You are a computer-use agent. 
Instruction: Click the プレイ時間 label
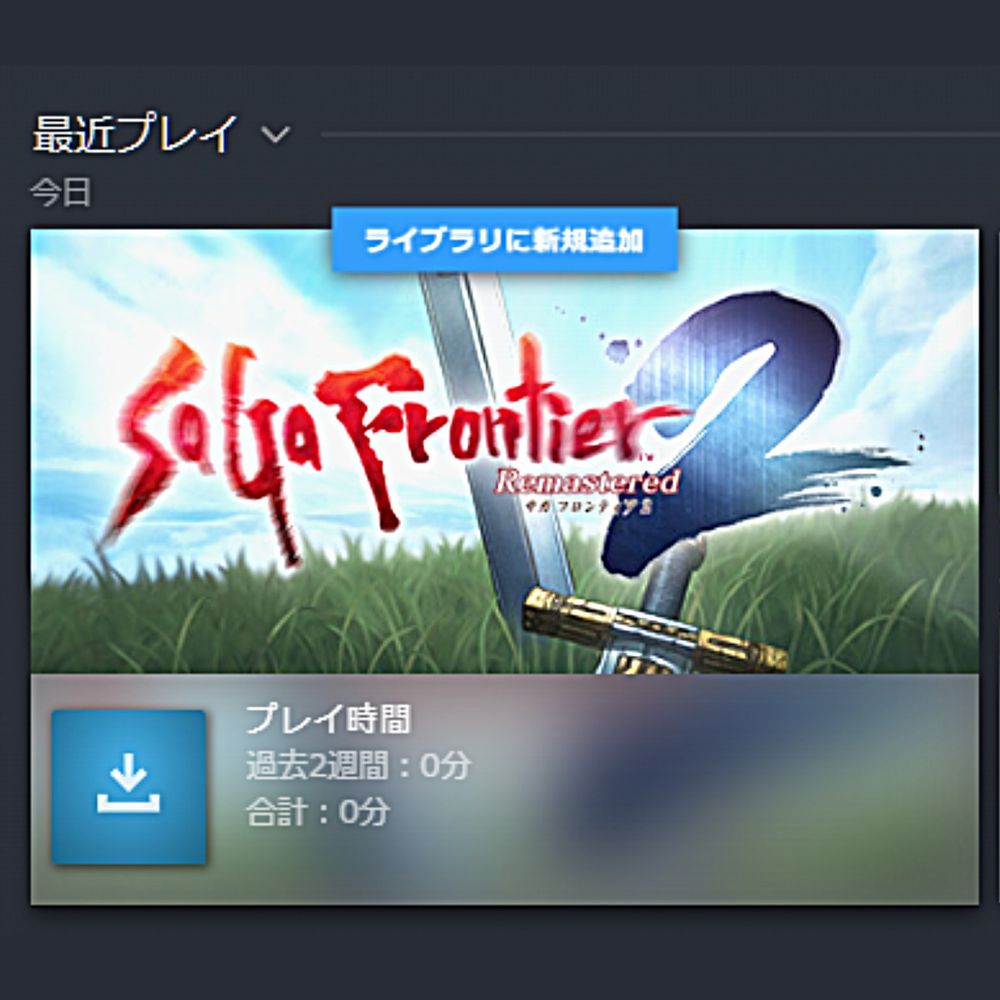[328, 719]
